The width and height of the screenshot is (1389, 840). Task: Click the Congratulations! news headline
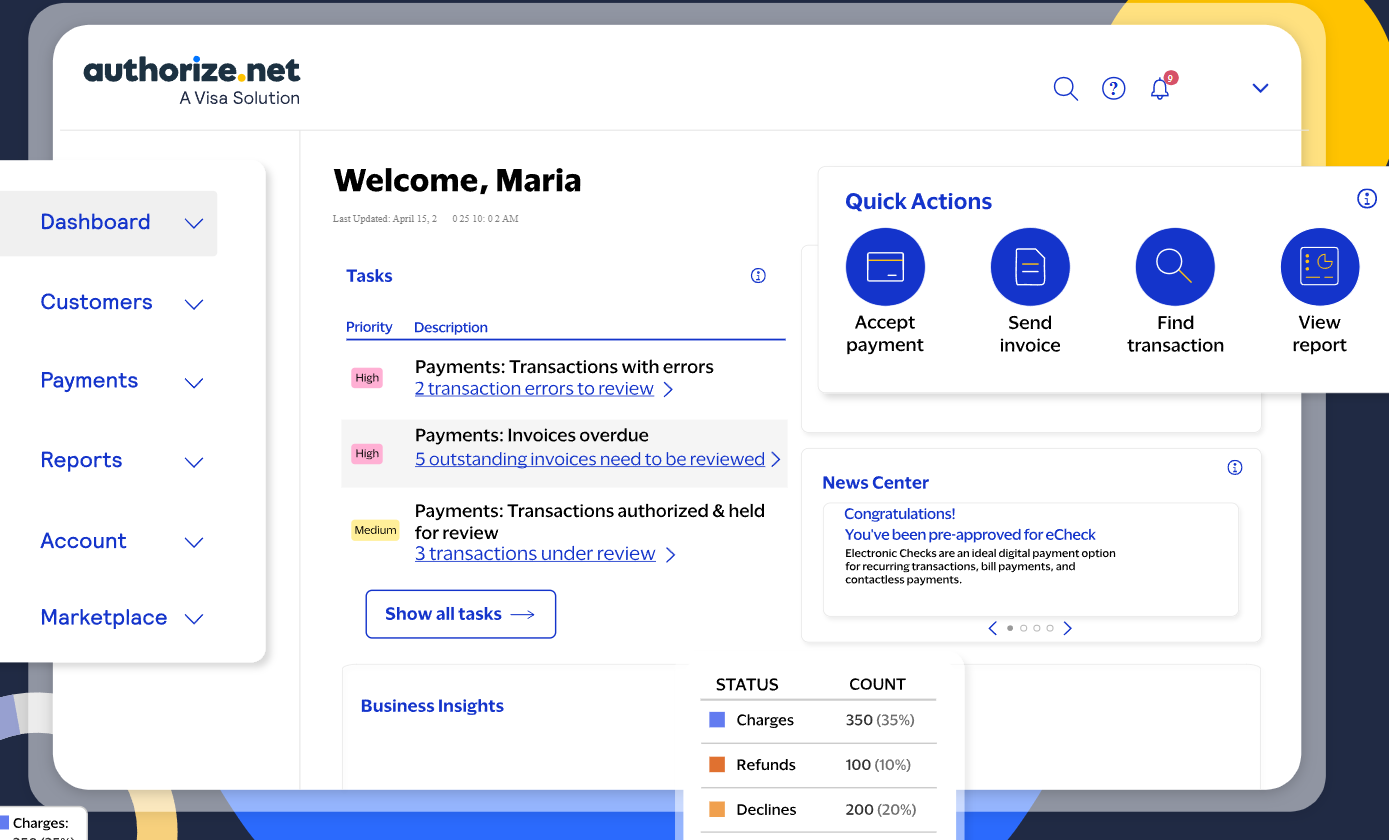[900, 514]
